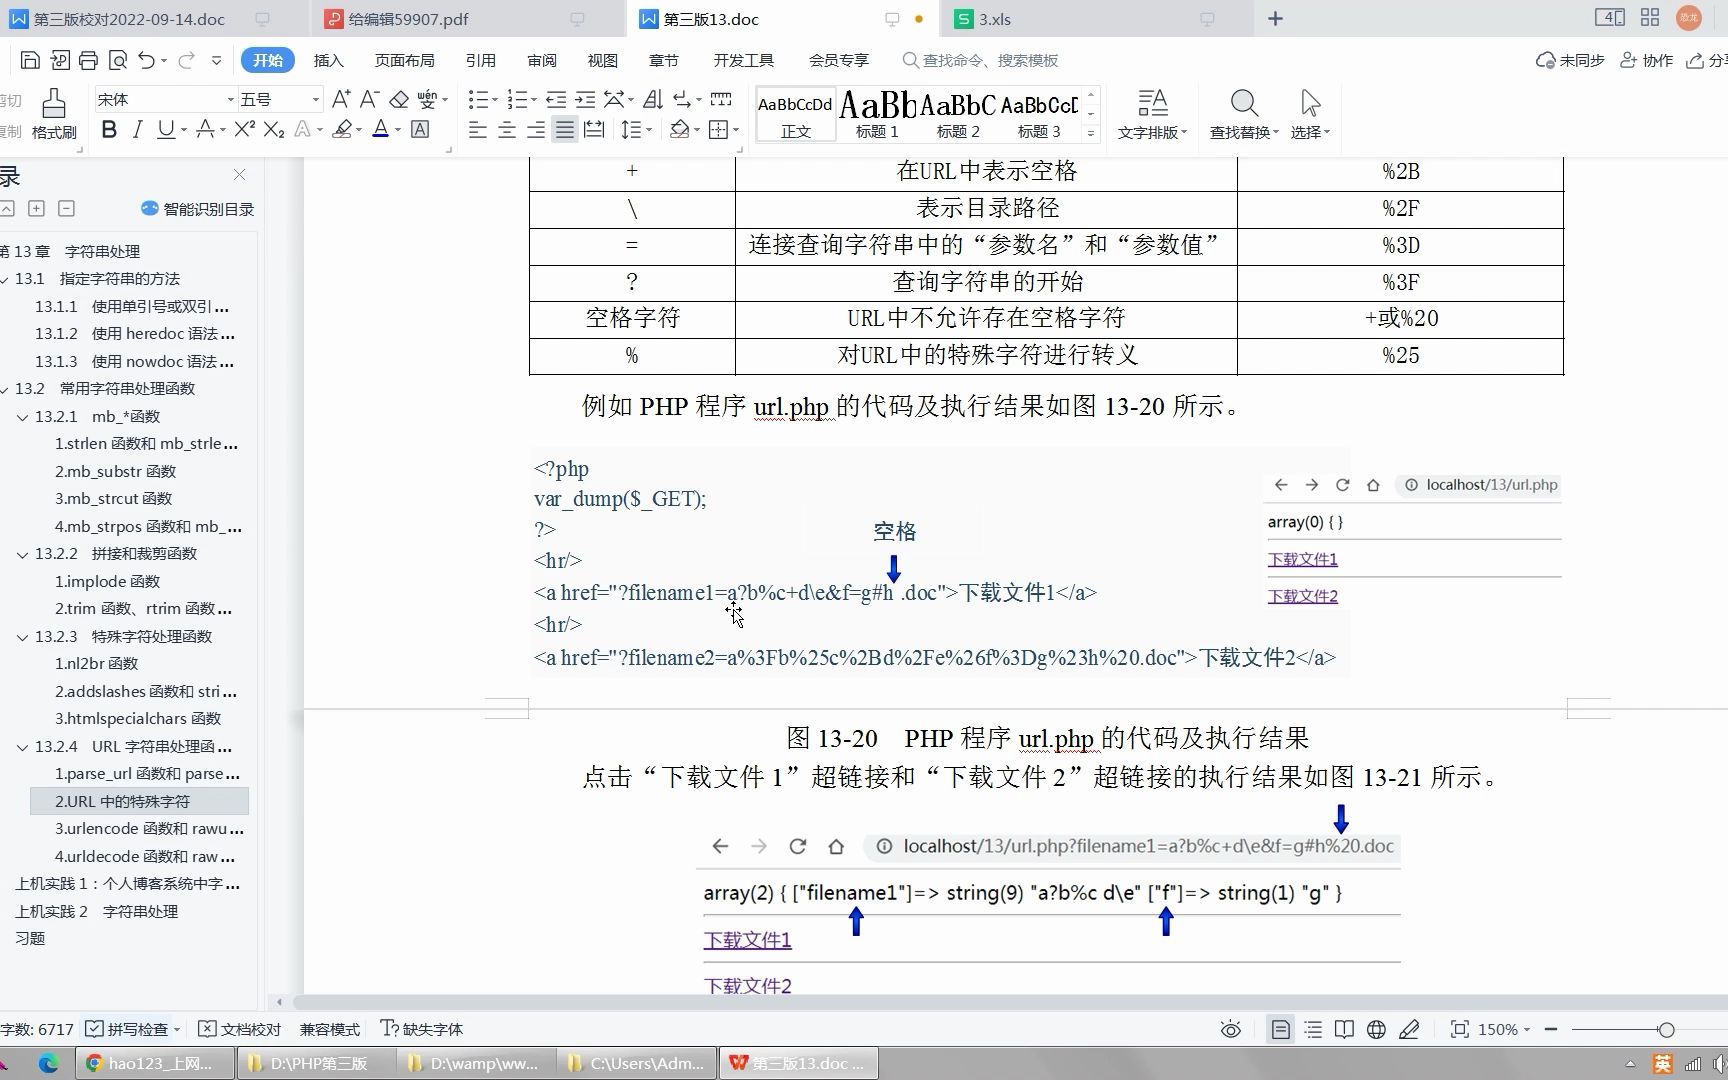1728x1080 pixels.
Task: Collapse 13.2.4 URL 字符串处理函数 node
Action: pos(22,747)
